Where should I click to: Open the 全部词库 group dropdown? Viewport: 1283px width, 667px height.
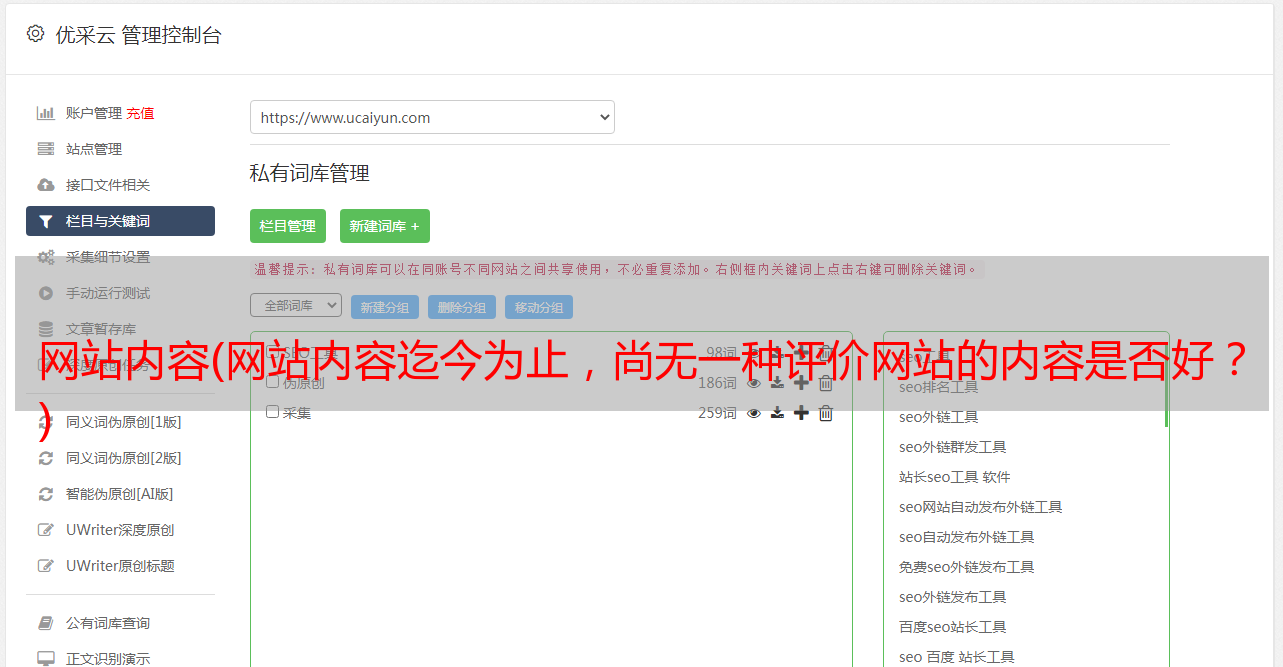296,305
